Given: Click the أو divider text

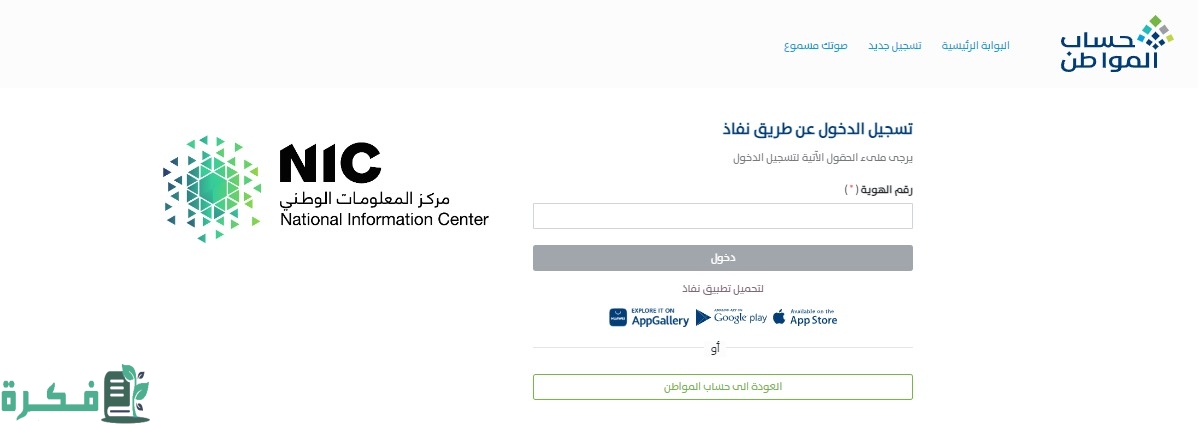Looking at the screenshot, I should (714, 348).
